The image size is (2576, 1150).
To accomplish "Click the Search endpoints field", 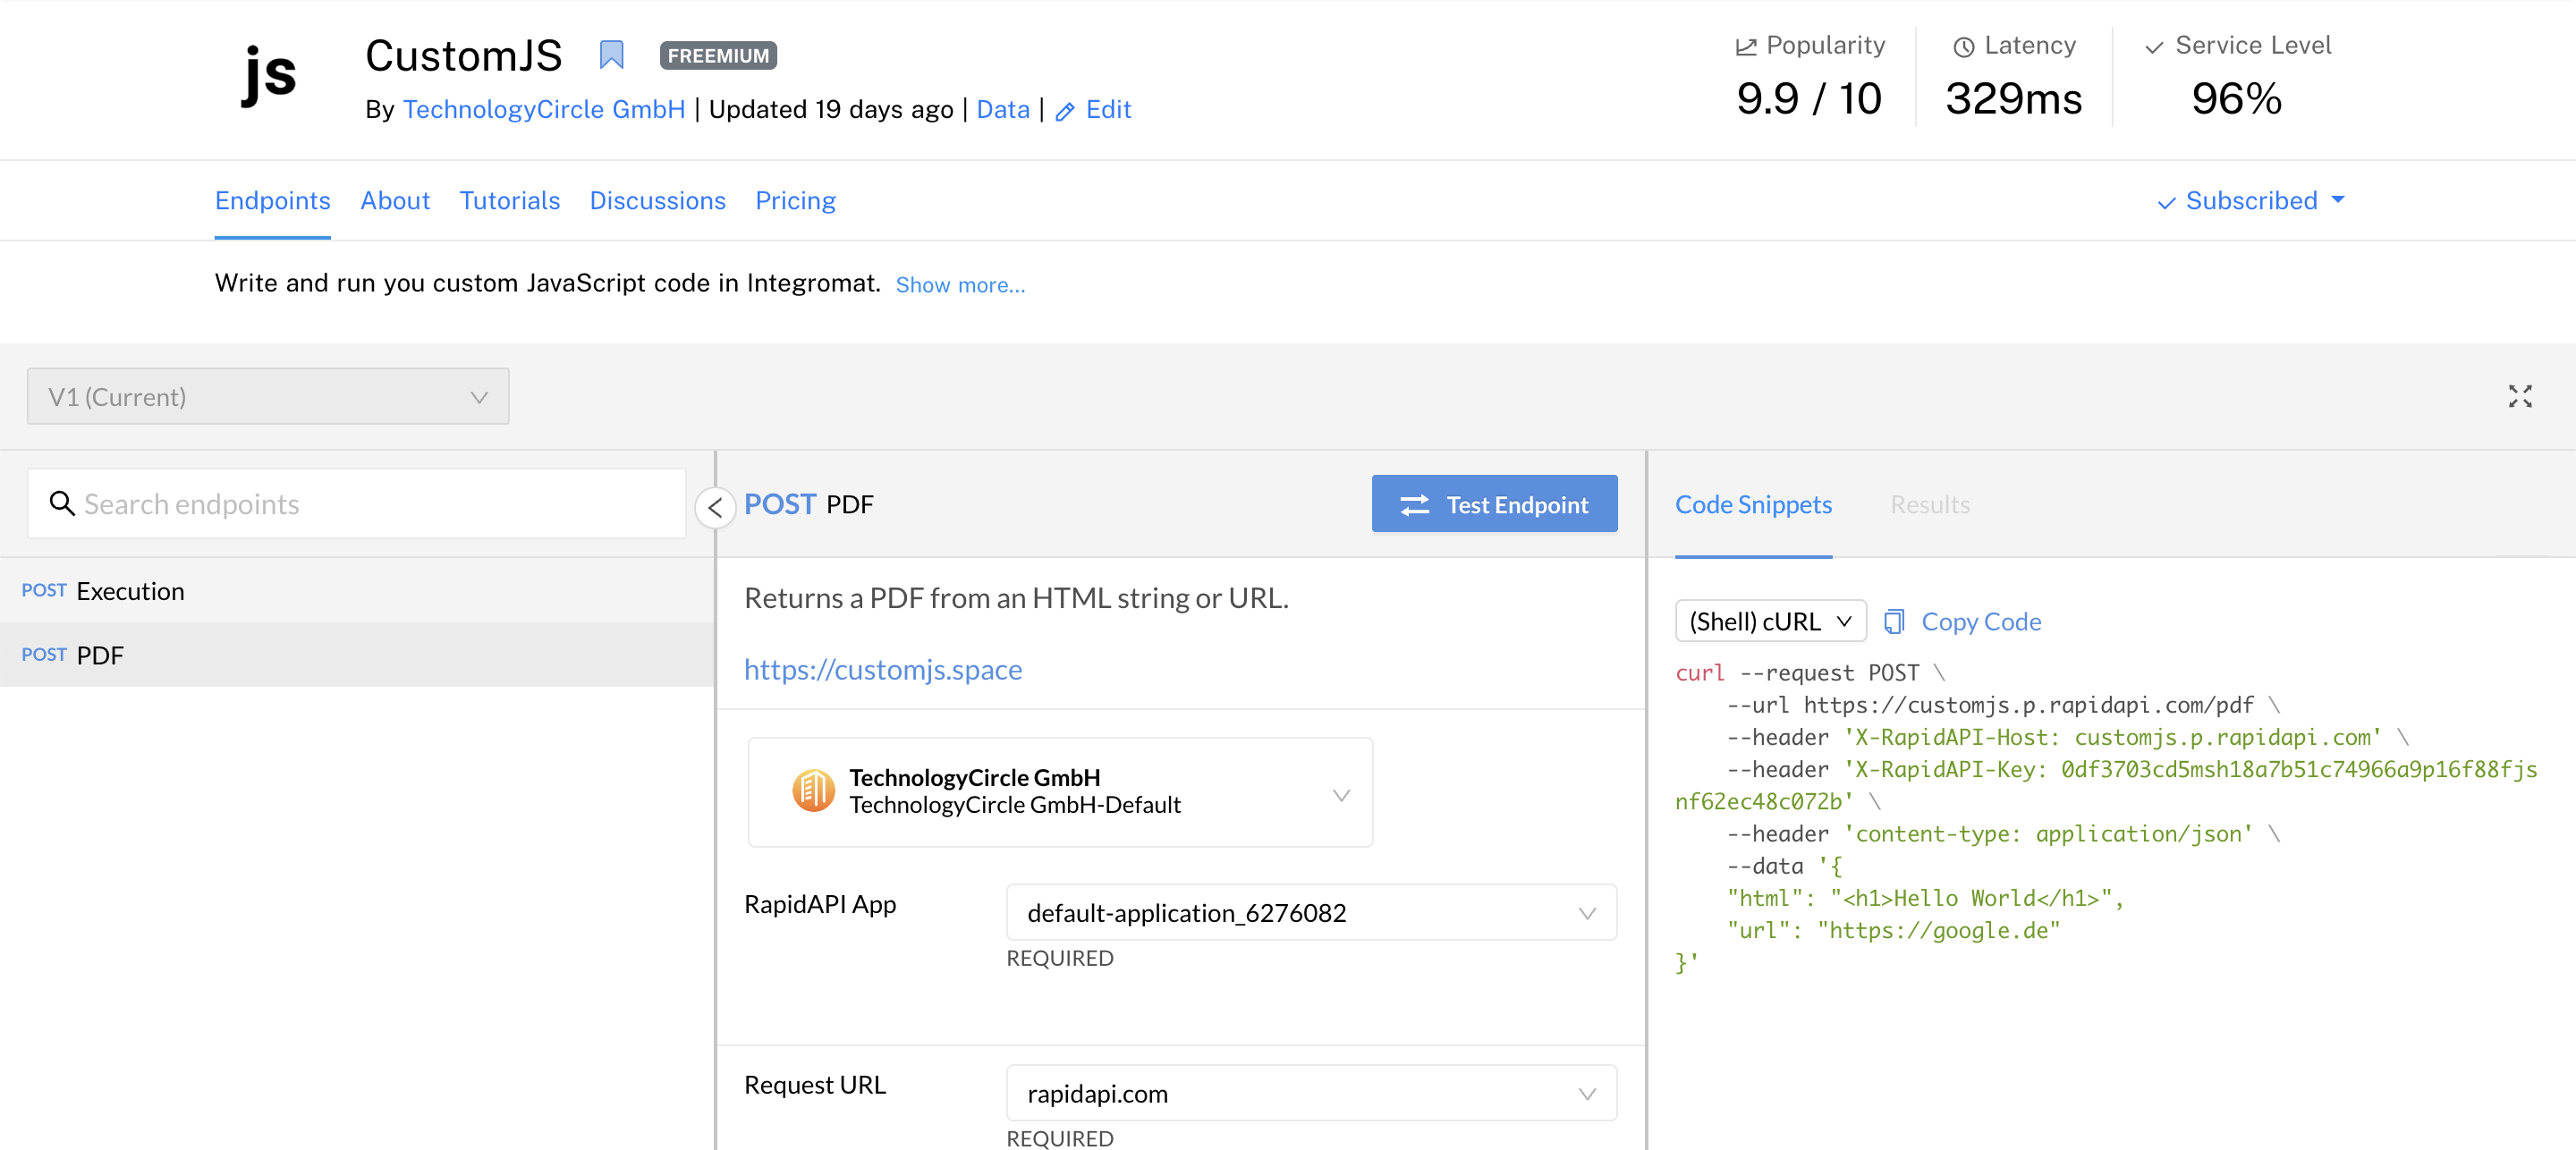I will click(357, 504).
